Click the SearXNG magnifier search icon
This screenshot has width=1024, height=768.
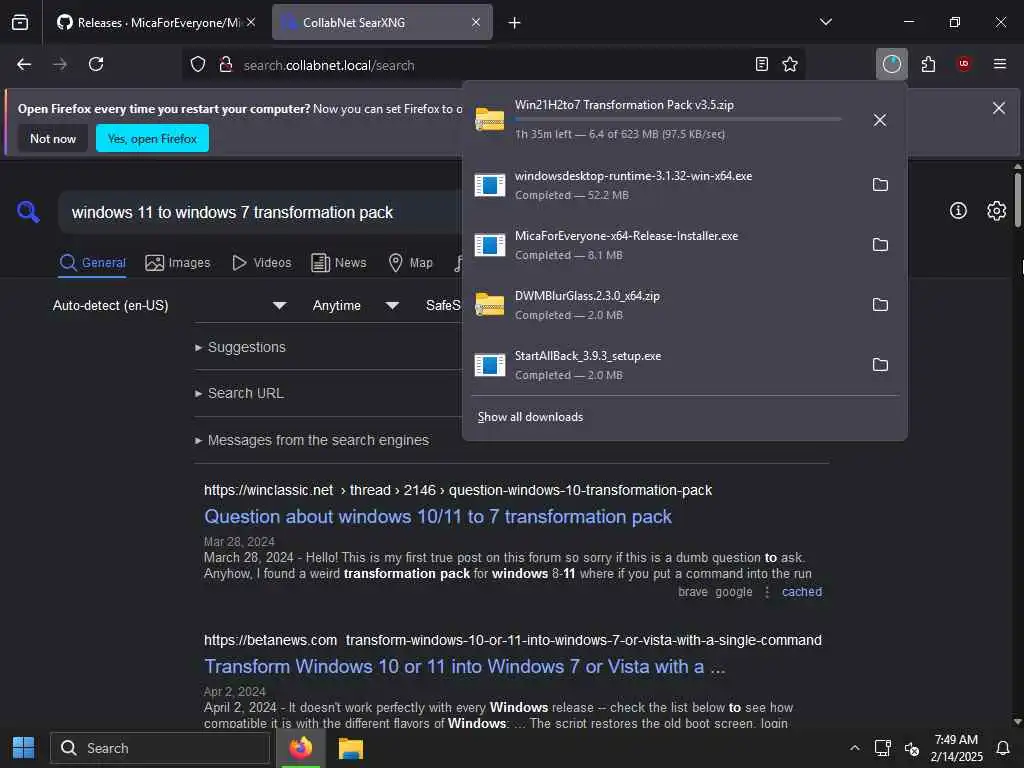28,212
